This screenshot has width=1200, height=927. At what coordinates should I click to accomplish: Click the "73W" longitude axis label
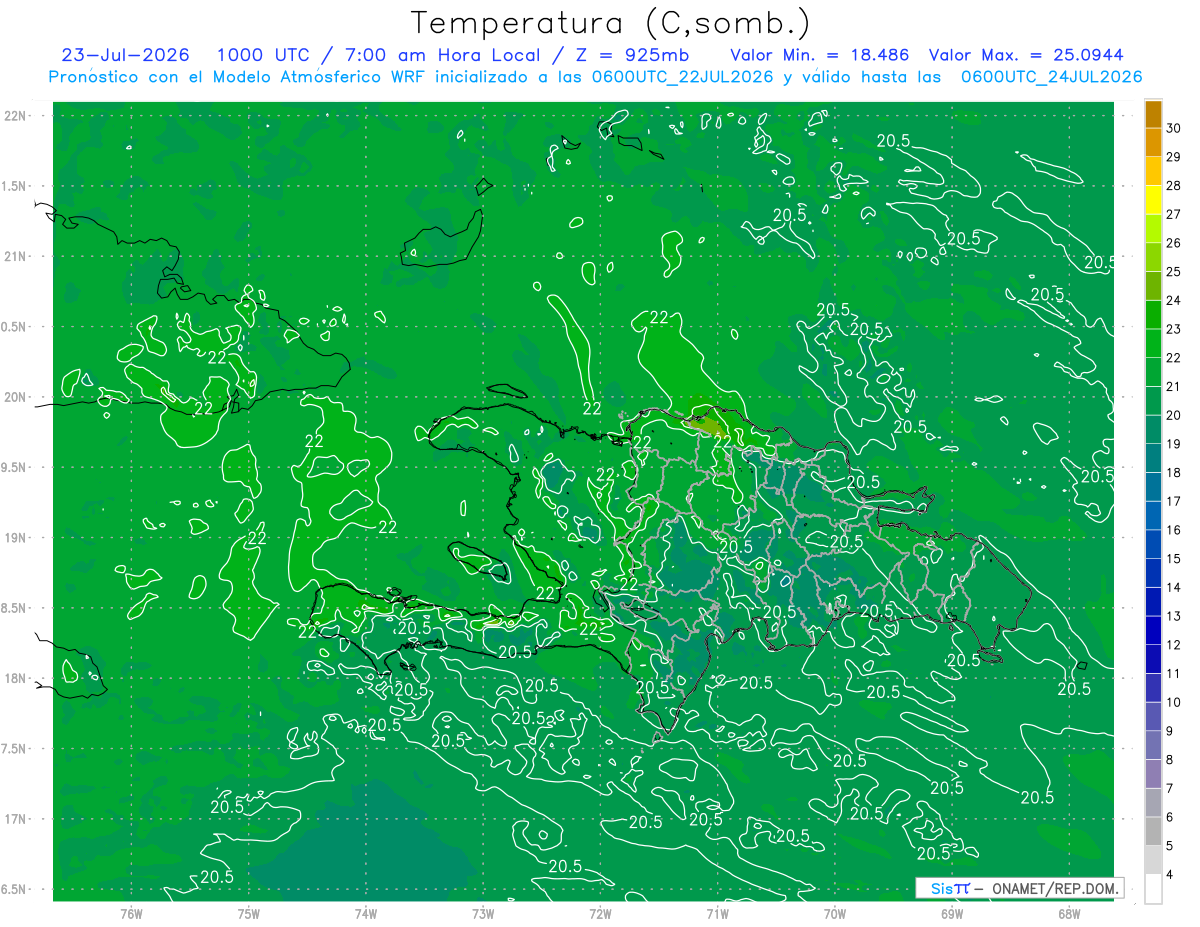click(483, 913)
